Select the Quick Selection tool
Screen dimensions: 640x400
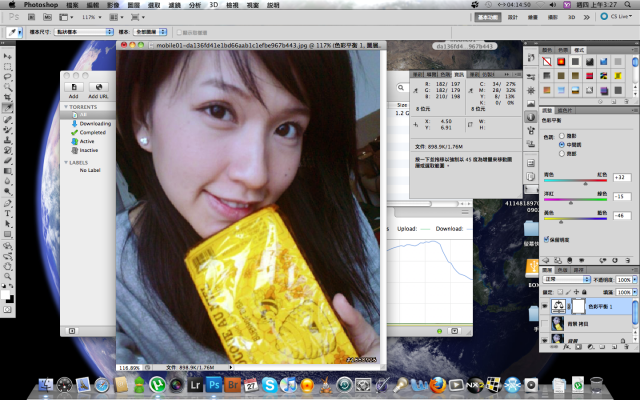pyautogui.click(x=8, y=87)
